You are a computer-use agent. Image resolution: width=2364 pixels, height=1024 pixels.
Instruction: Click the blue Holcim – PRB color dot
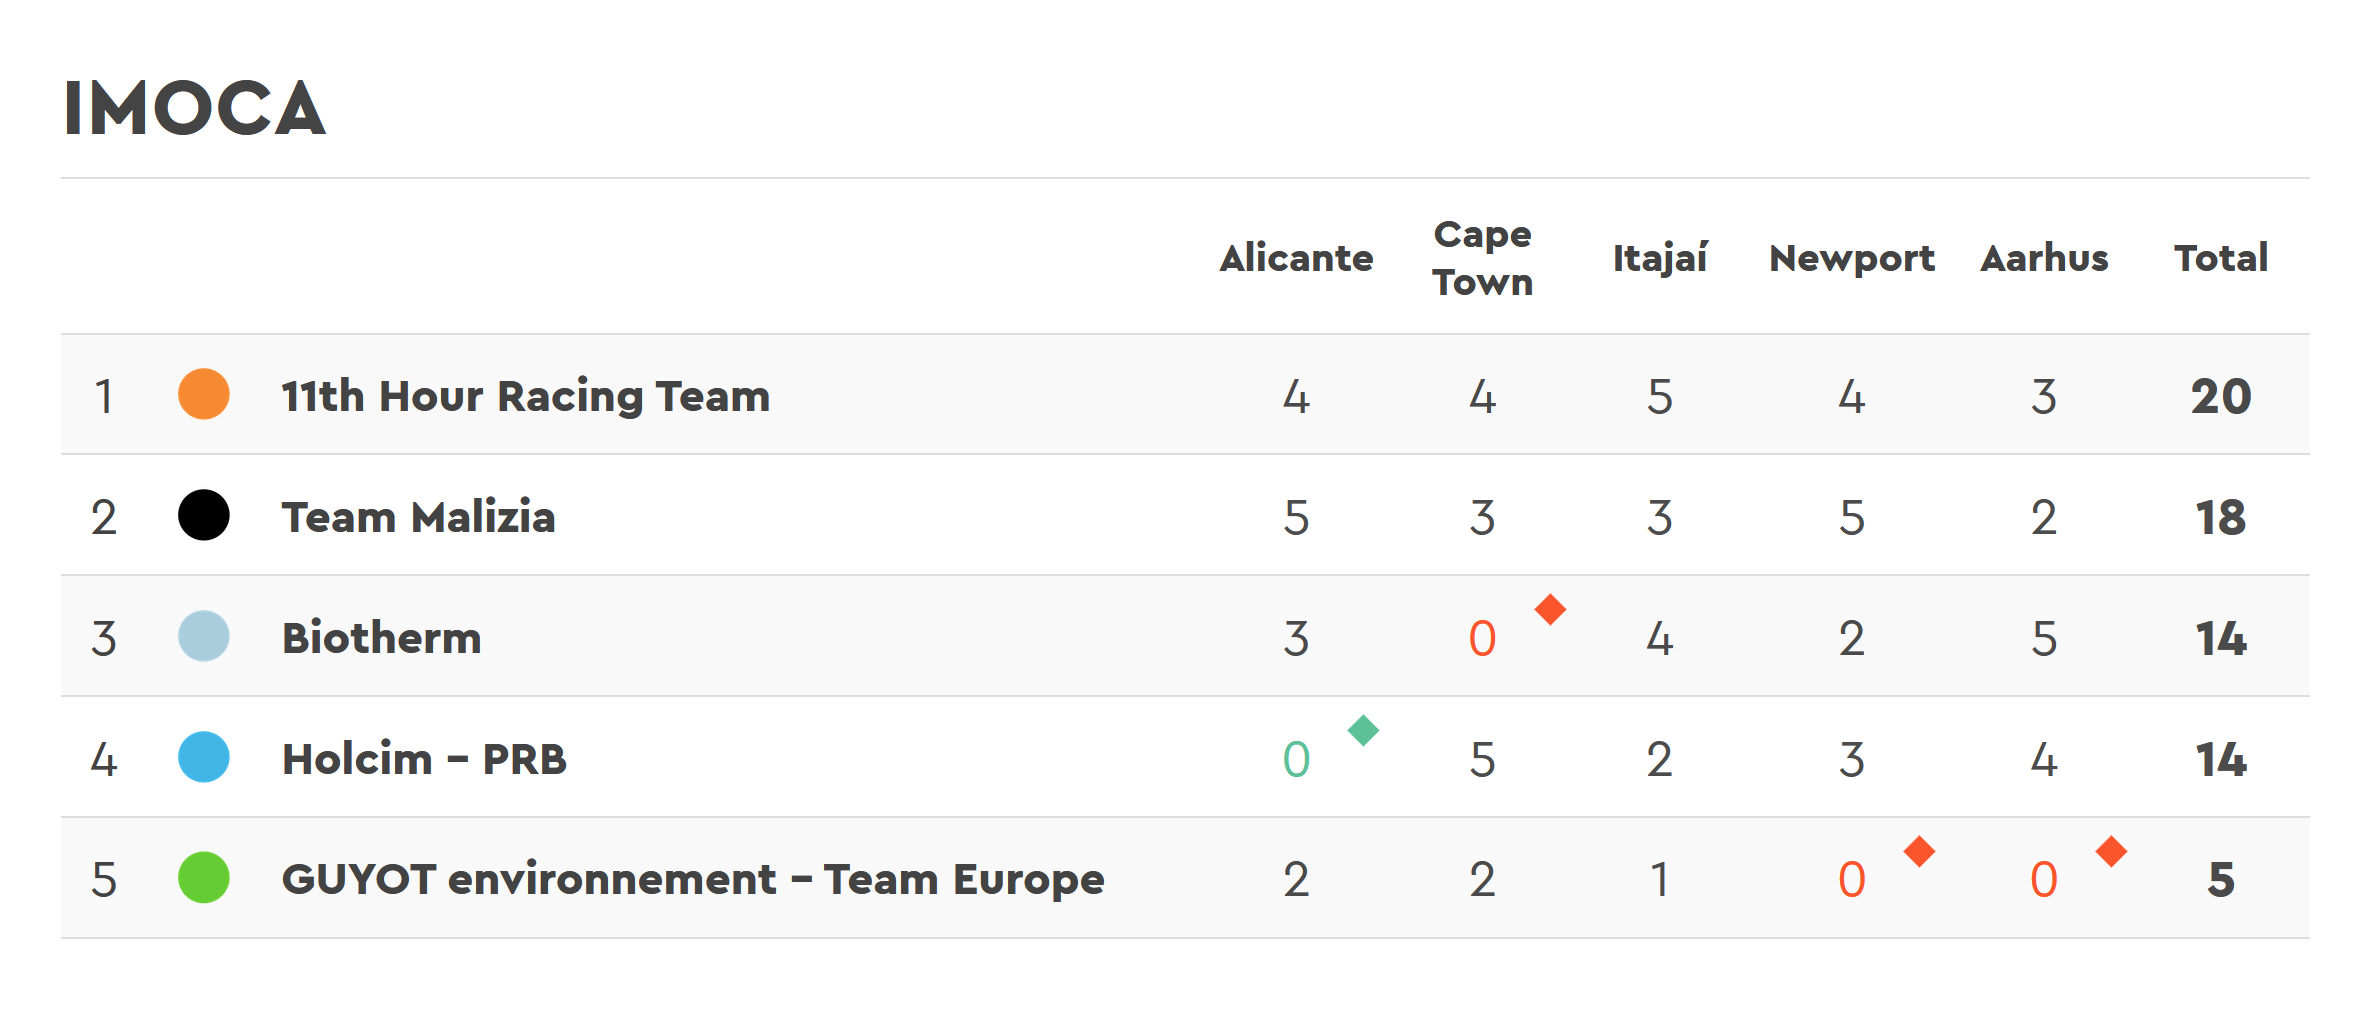203,757
